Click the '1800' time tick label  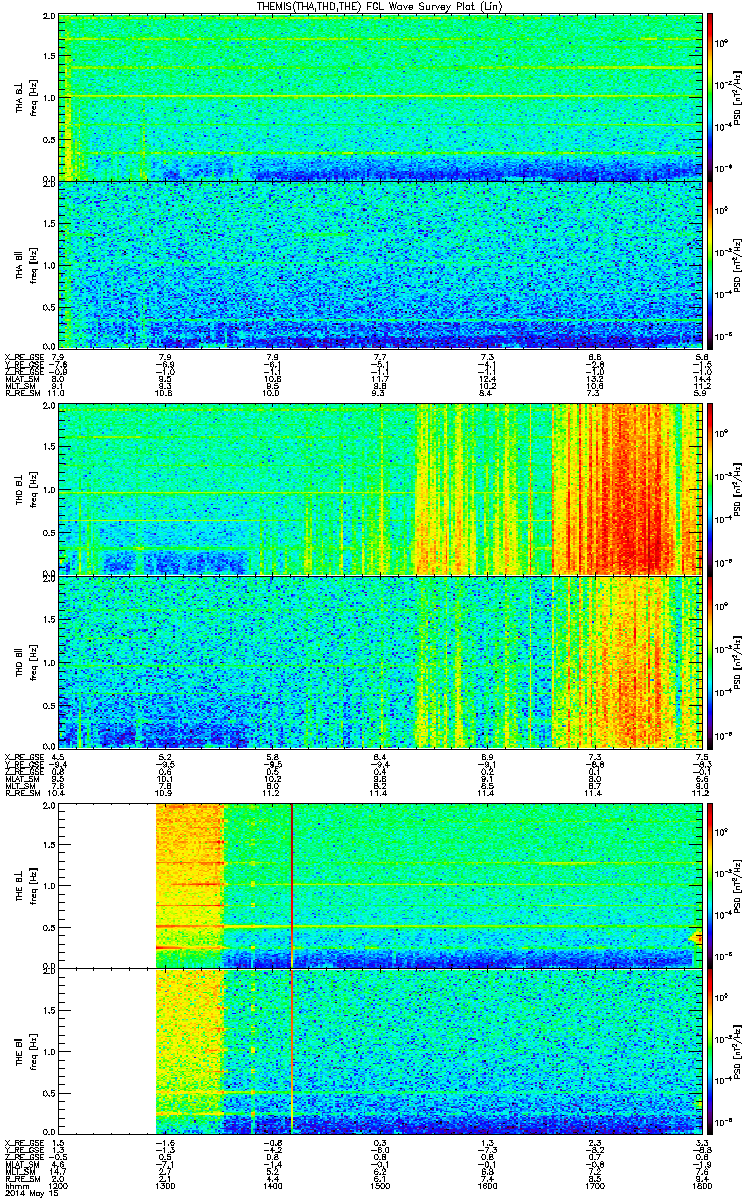[701, 1186]
